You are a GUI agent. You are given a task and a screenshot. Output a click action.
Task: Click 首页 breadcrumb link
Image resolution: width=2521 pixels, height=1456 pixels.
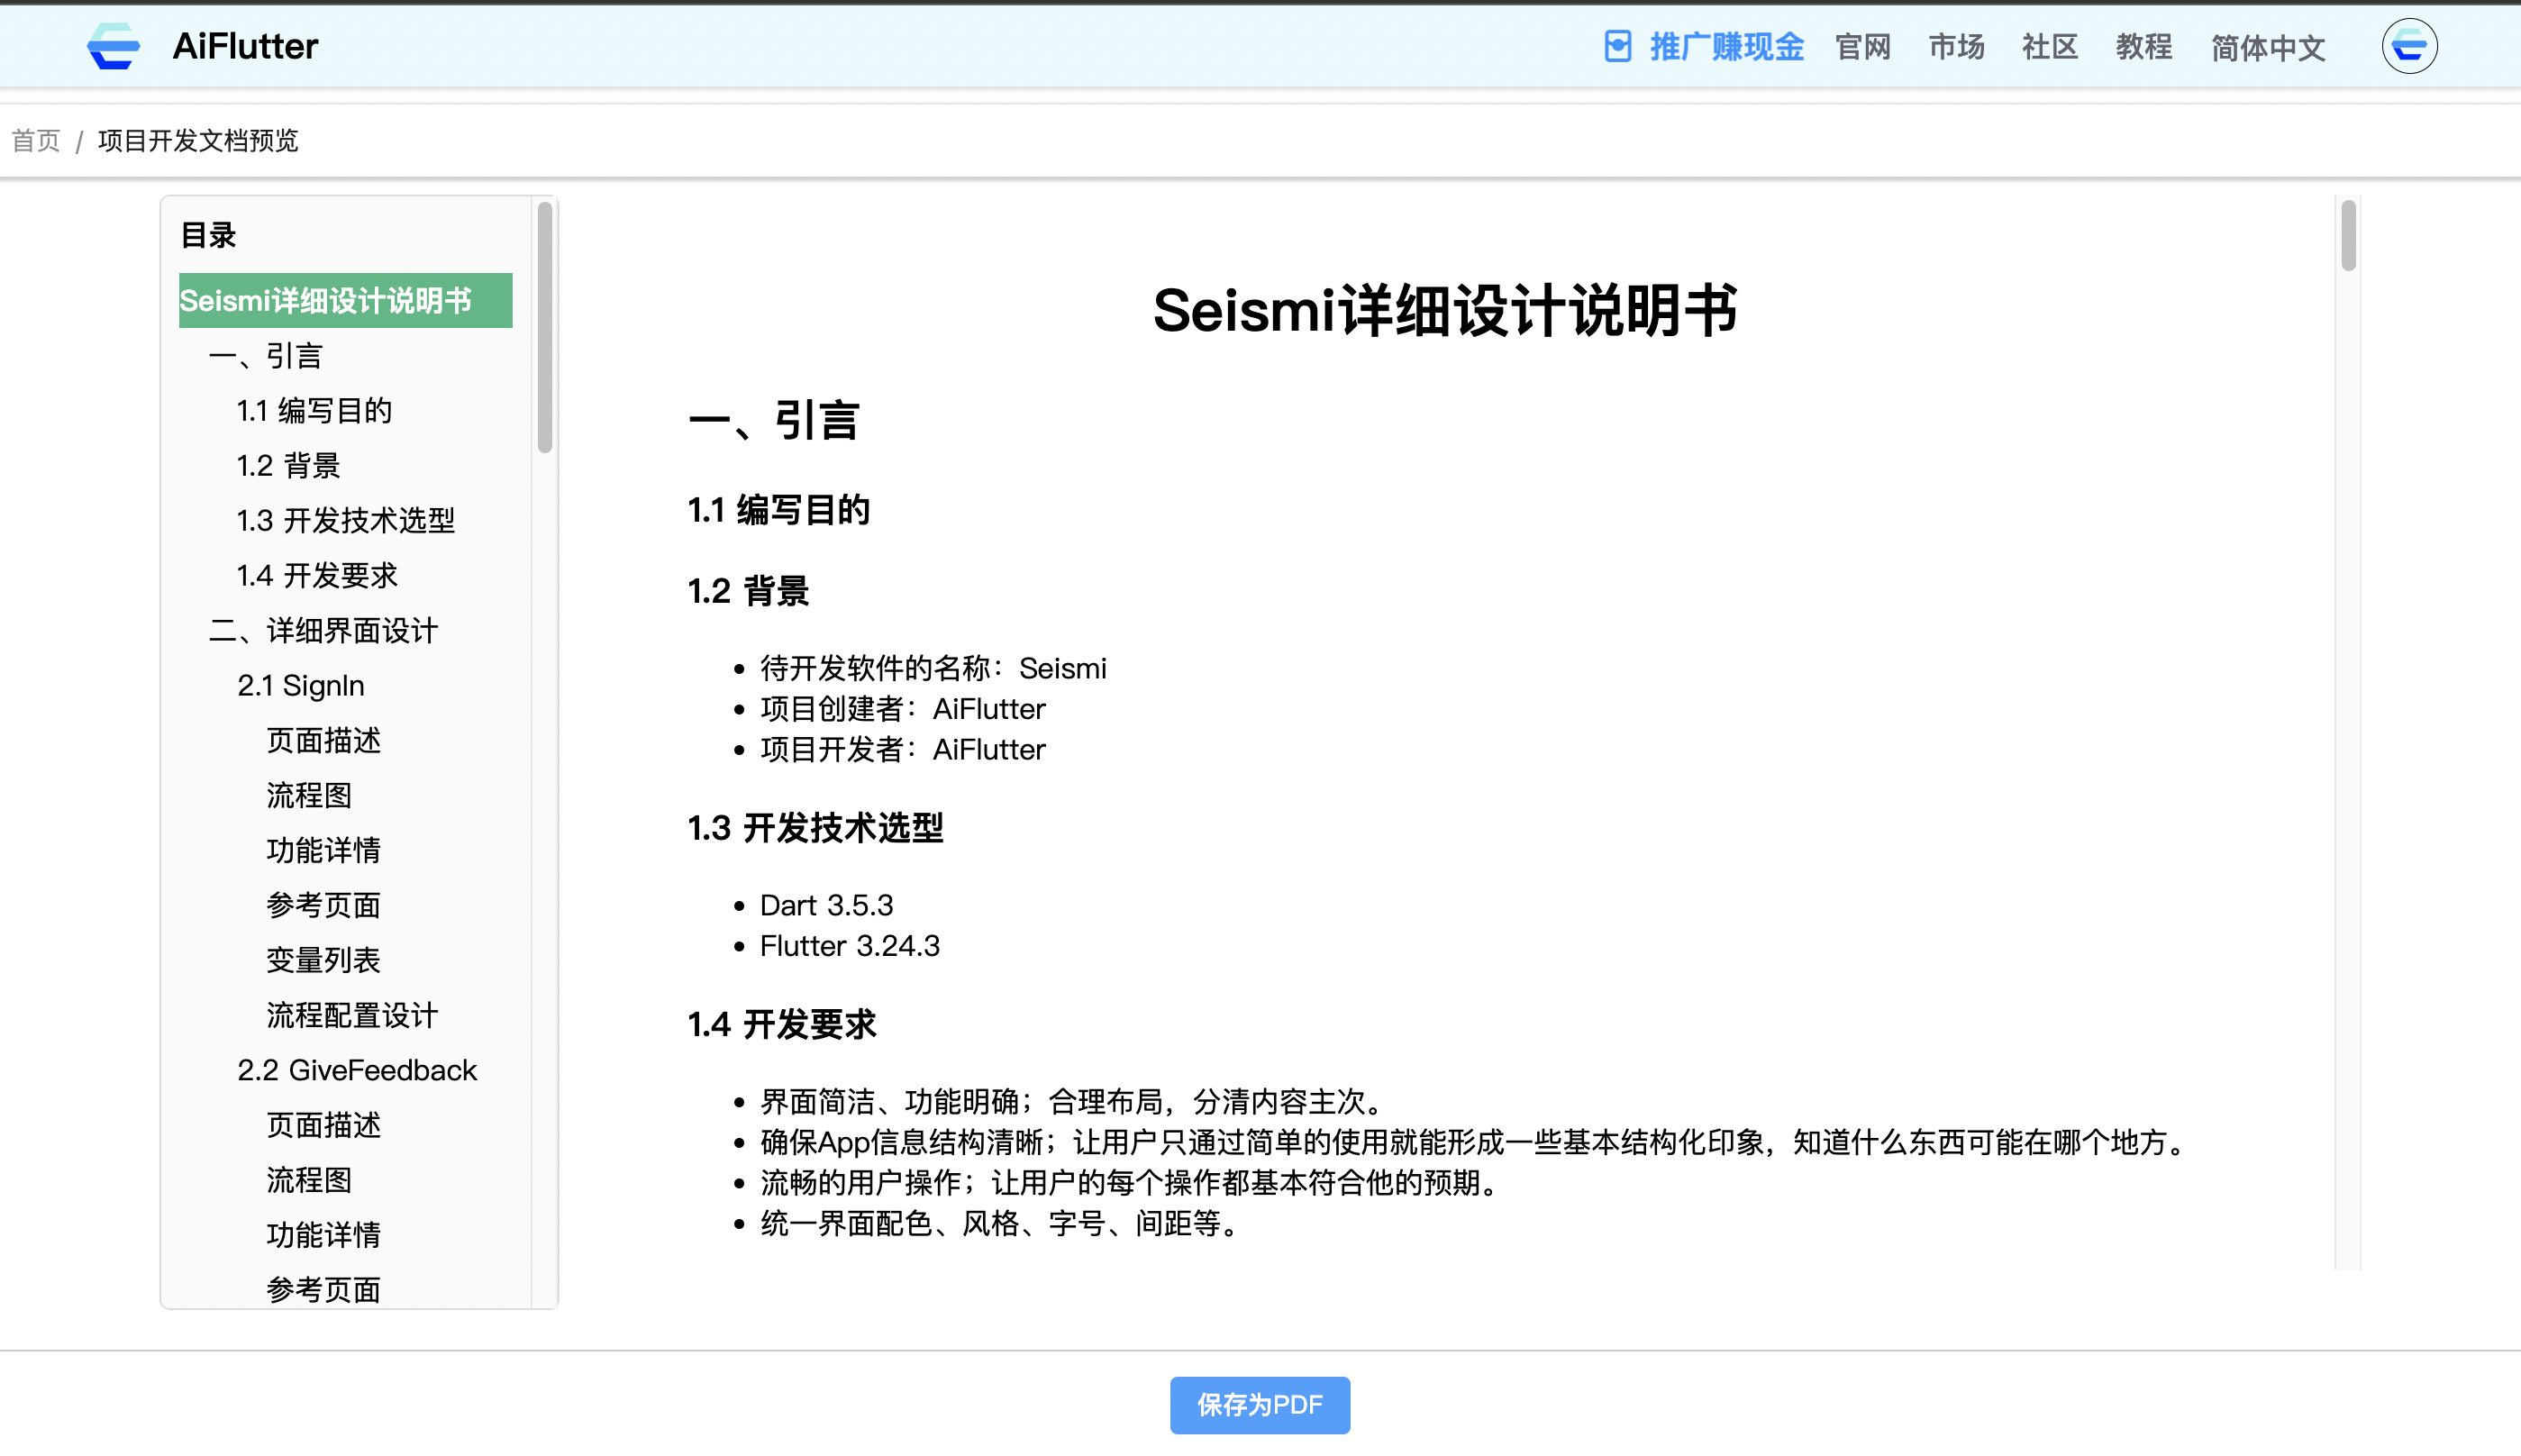[x=36, y=140]
